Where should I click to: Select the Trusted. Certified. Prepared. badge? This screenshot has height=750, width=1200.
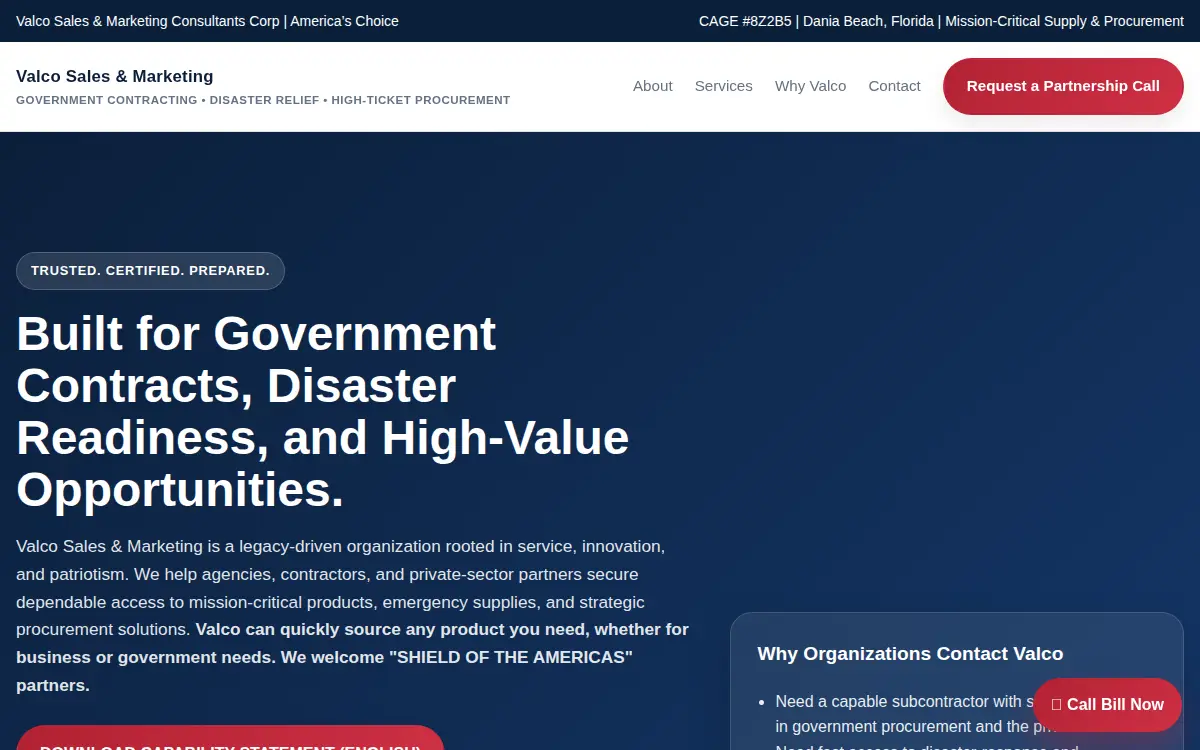pyautogui.click(x=150, y=271)
